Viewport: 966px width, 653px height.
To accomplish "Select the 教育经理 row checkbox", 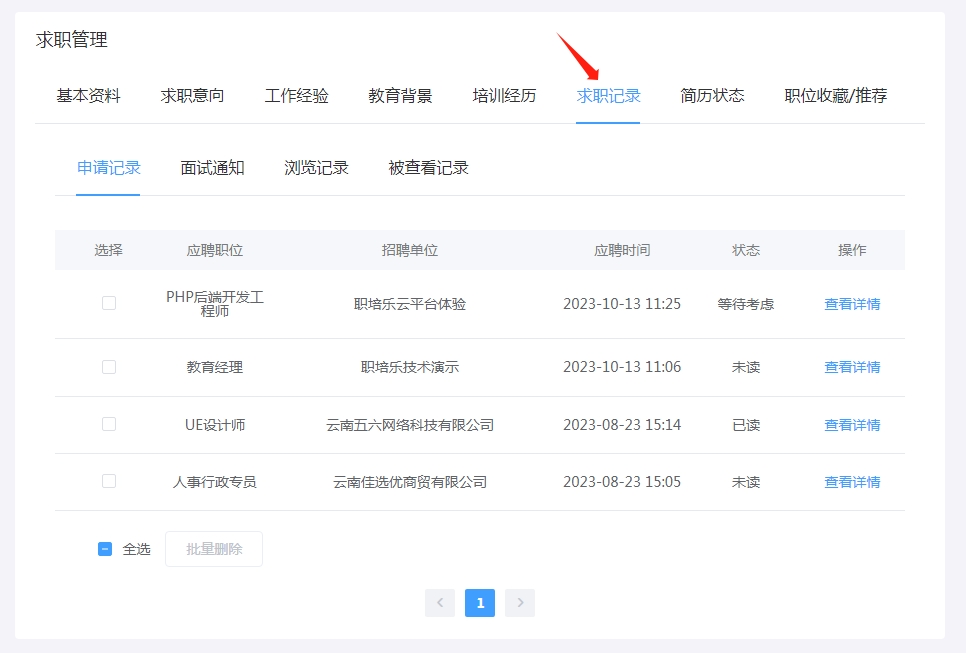I will click(x=109, y=367).
